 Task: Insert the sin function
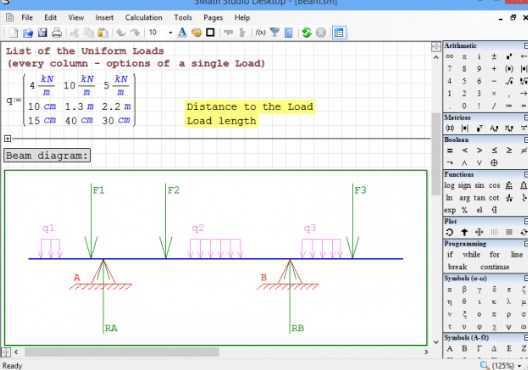pyautogui.click(x=479, y=186)
